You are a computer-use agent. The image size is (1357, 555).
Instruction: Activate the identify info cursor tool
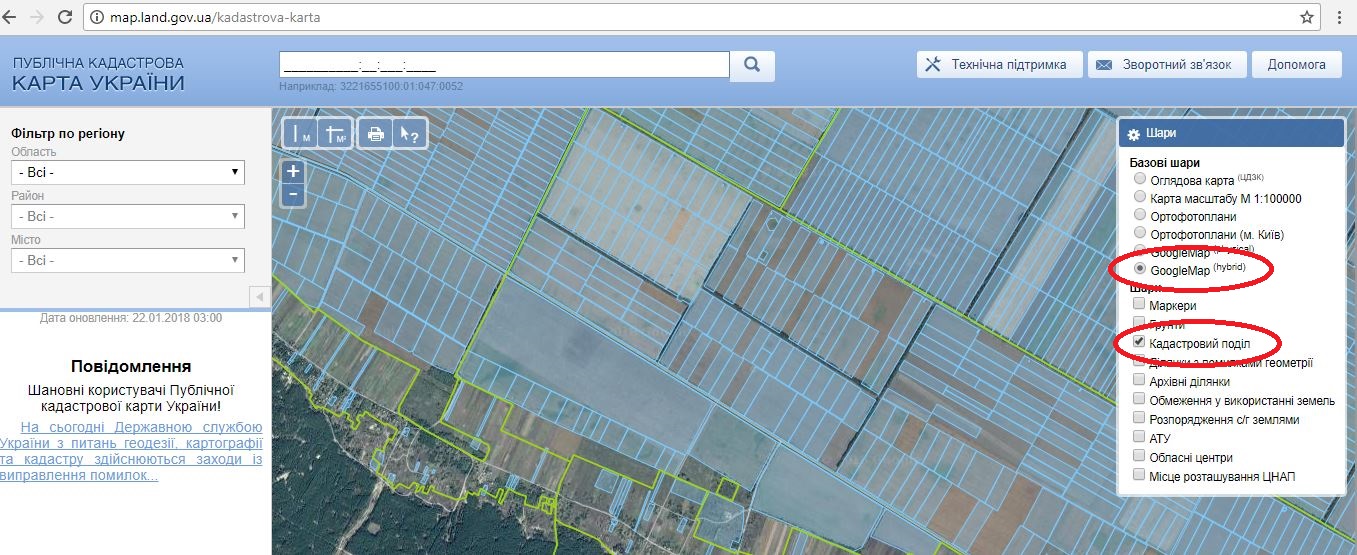point(408,134)
